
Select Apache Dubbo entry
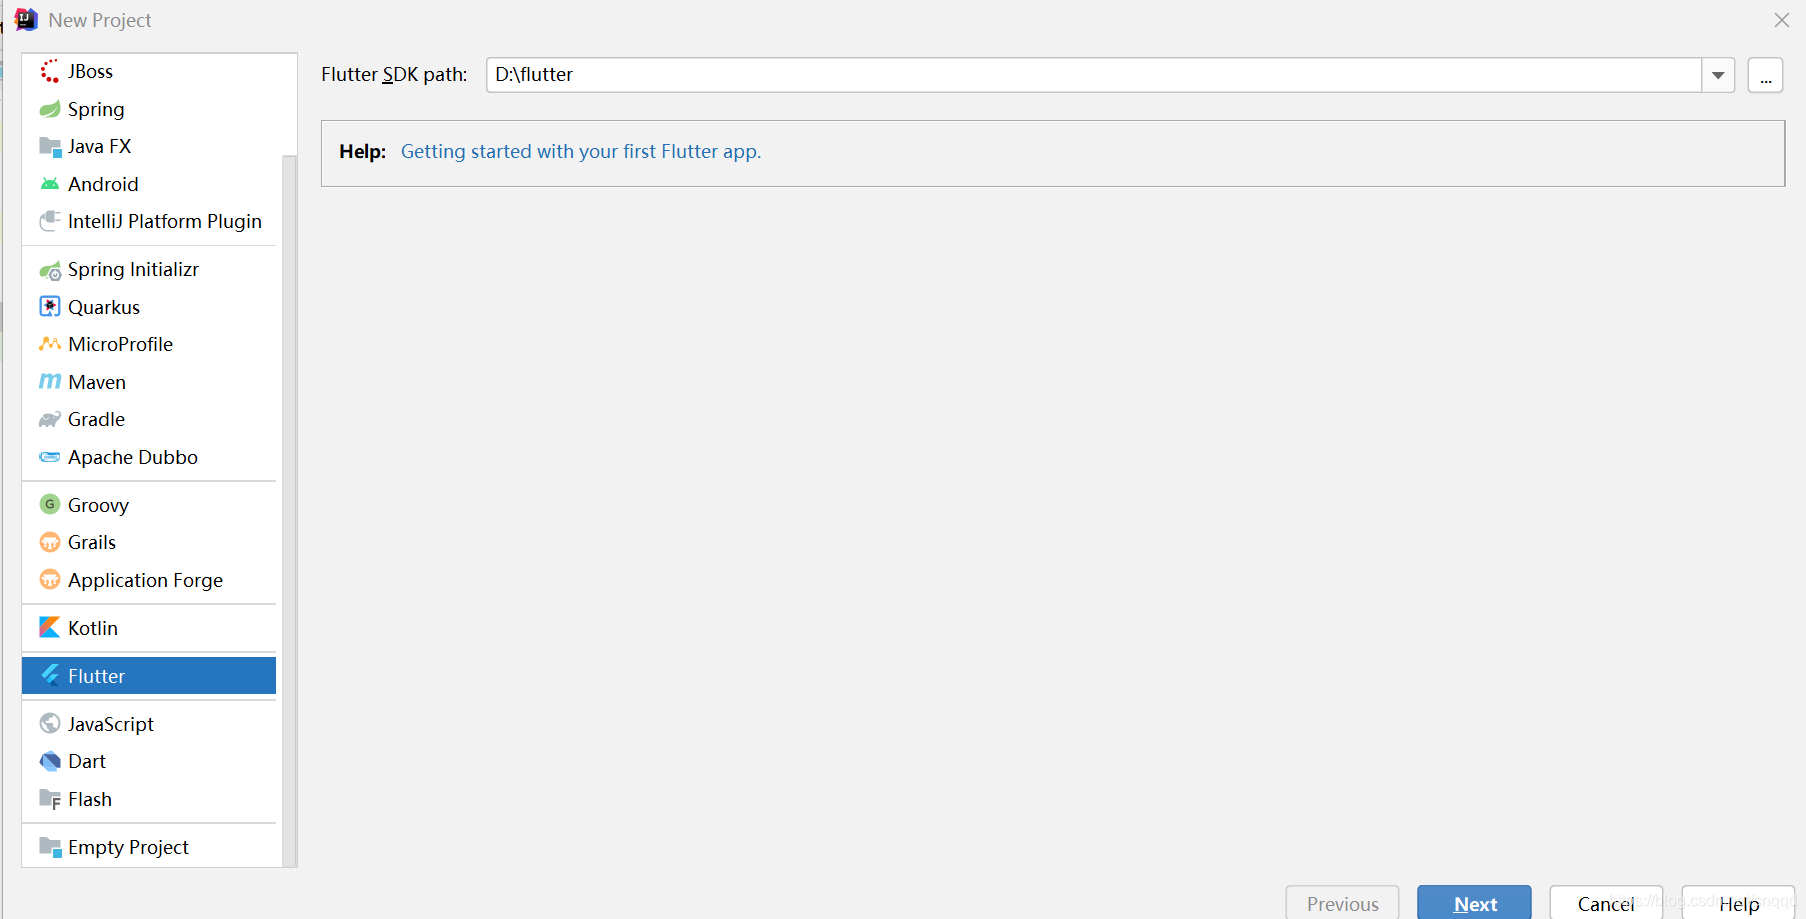point(149,457)
